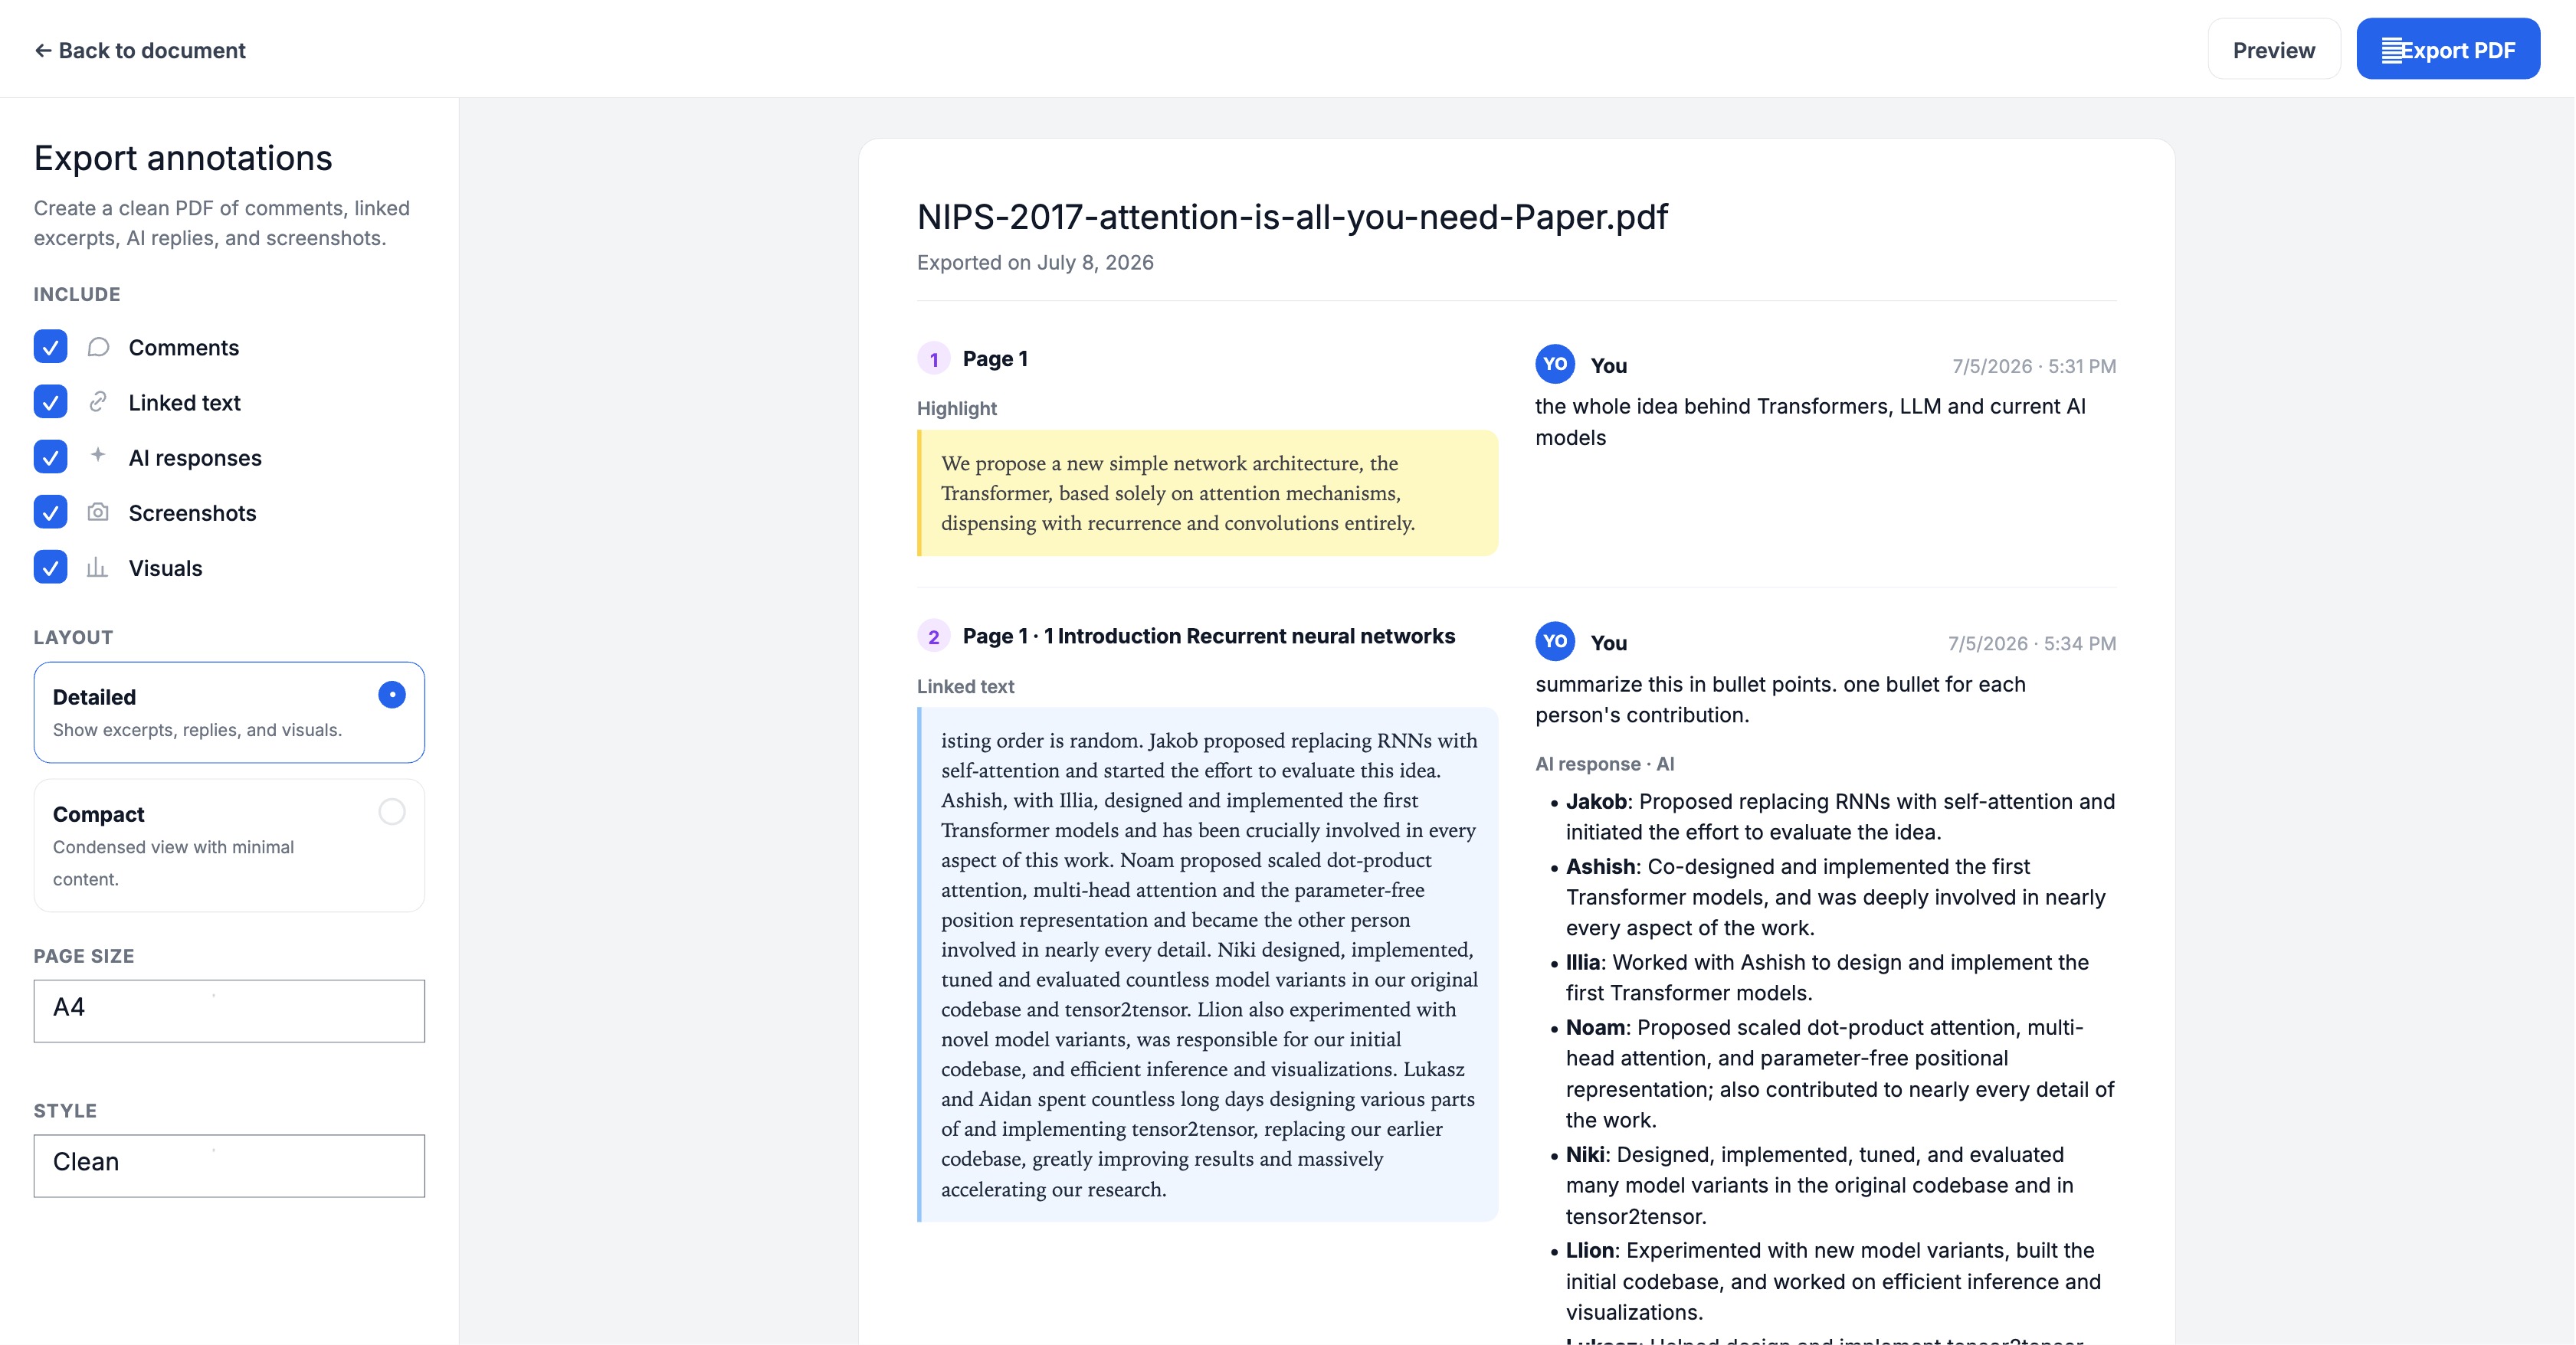This screenshot has height=1345, width=2576.
Task: Uncheck the Comments checkbox
Action: pyautogui.click(x=50, y=347)
